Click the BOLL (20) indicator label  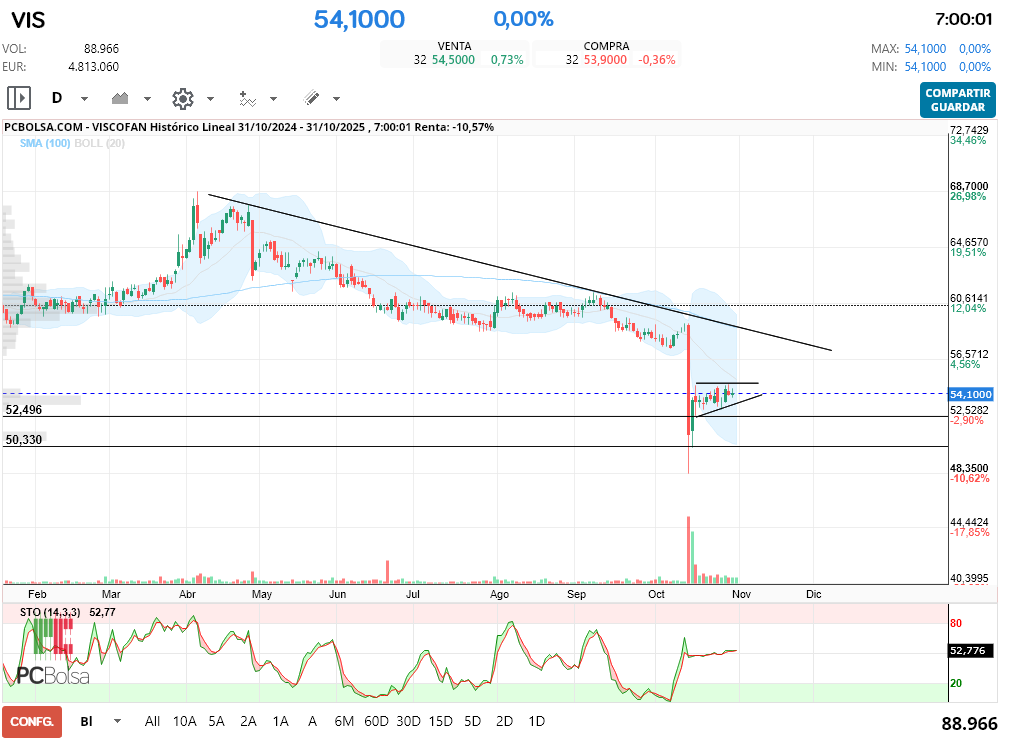pyautogui.click(x=99, y=143)
